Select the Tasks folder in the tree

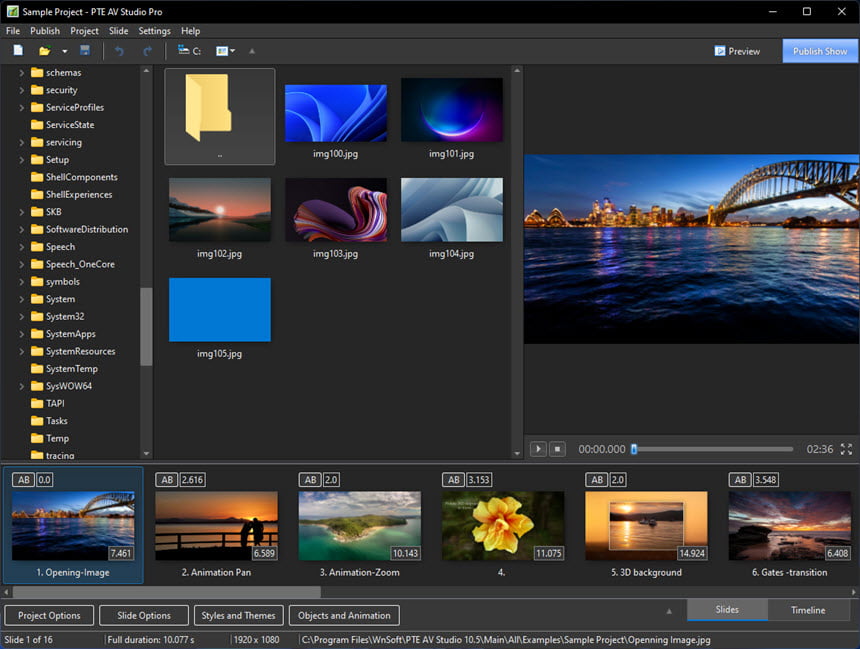[x=49, y=421]
